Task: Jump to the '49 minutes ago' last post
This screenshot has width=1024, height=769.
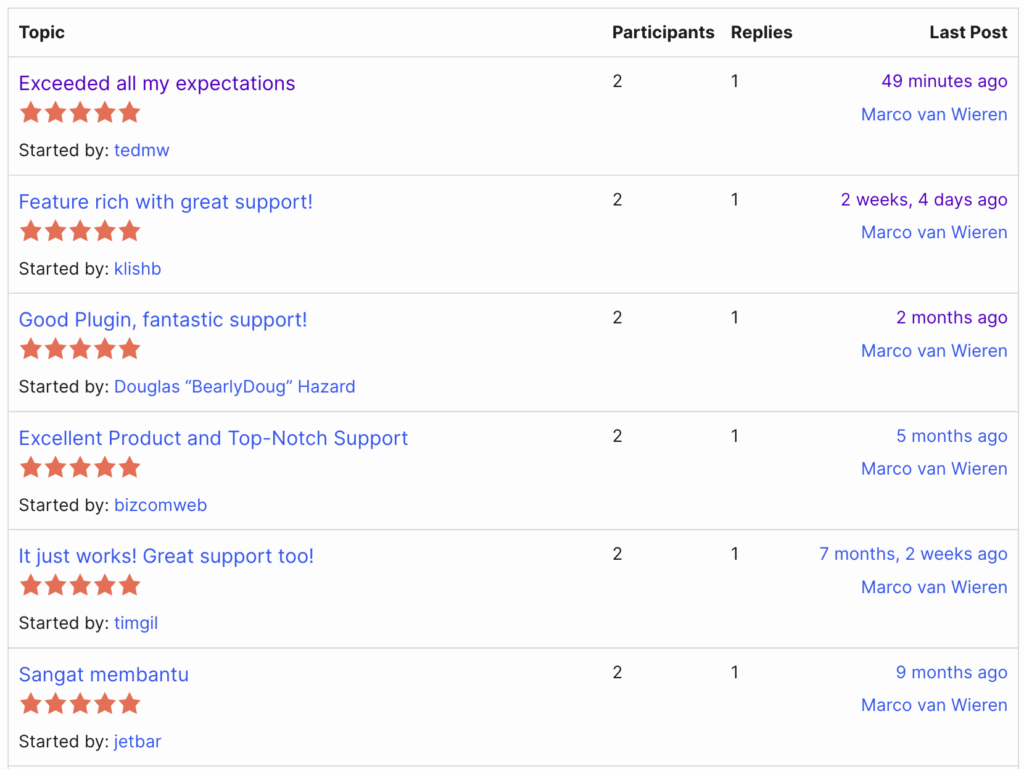Action: (x=943, y=81)
